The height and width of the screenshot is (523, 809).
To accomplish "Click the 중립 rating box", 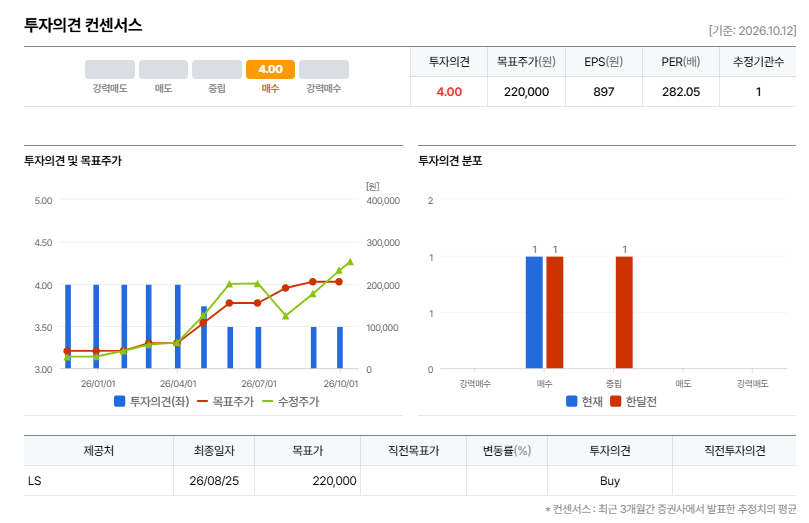I will (217, 69).
